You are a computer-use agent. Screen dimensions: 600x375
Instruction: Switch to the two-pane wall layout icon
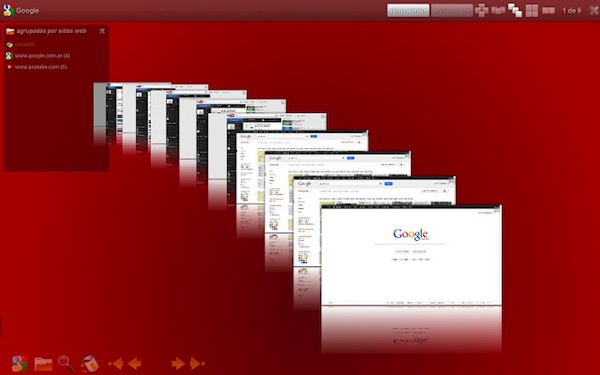(x=548, y=10)
